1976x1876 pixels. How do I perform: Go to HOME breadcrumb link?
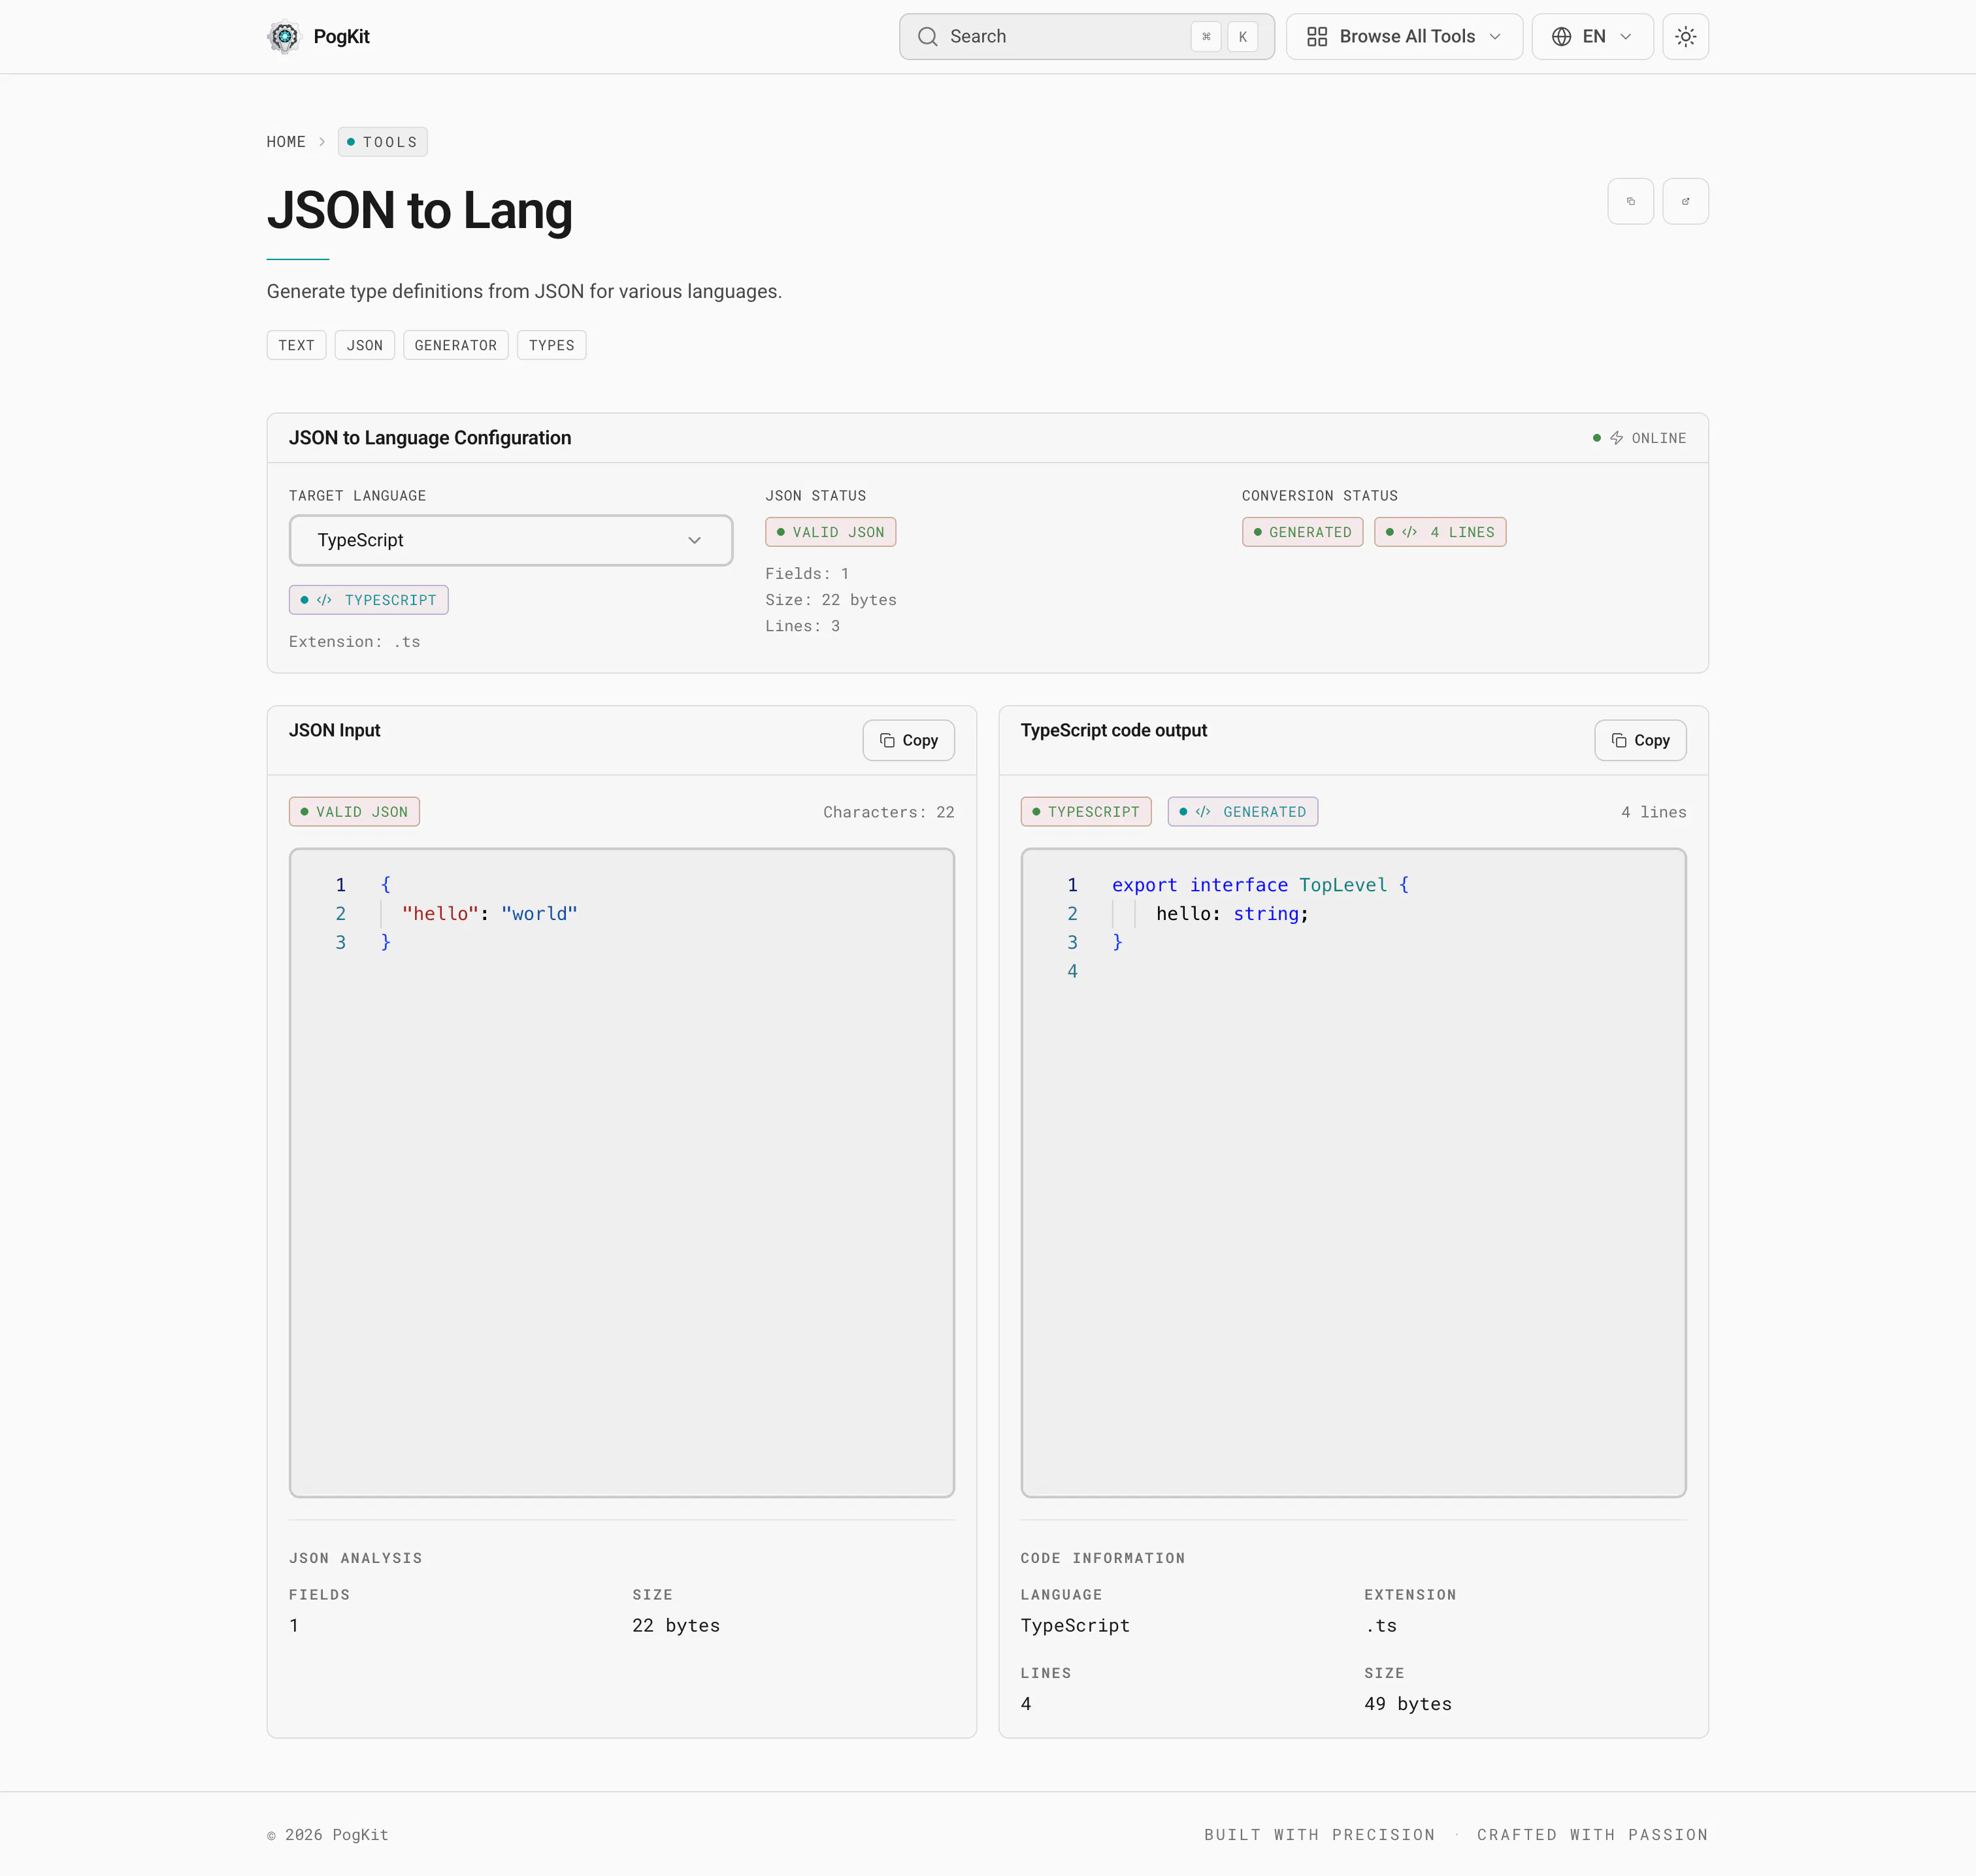point(286,142)
